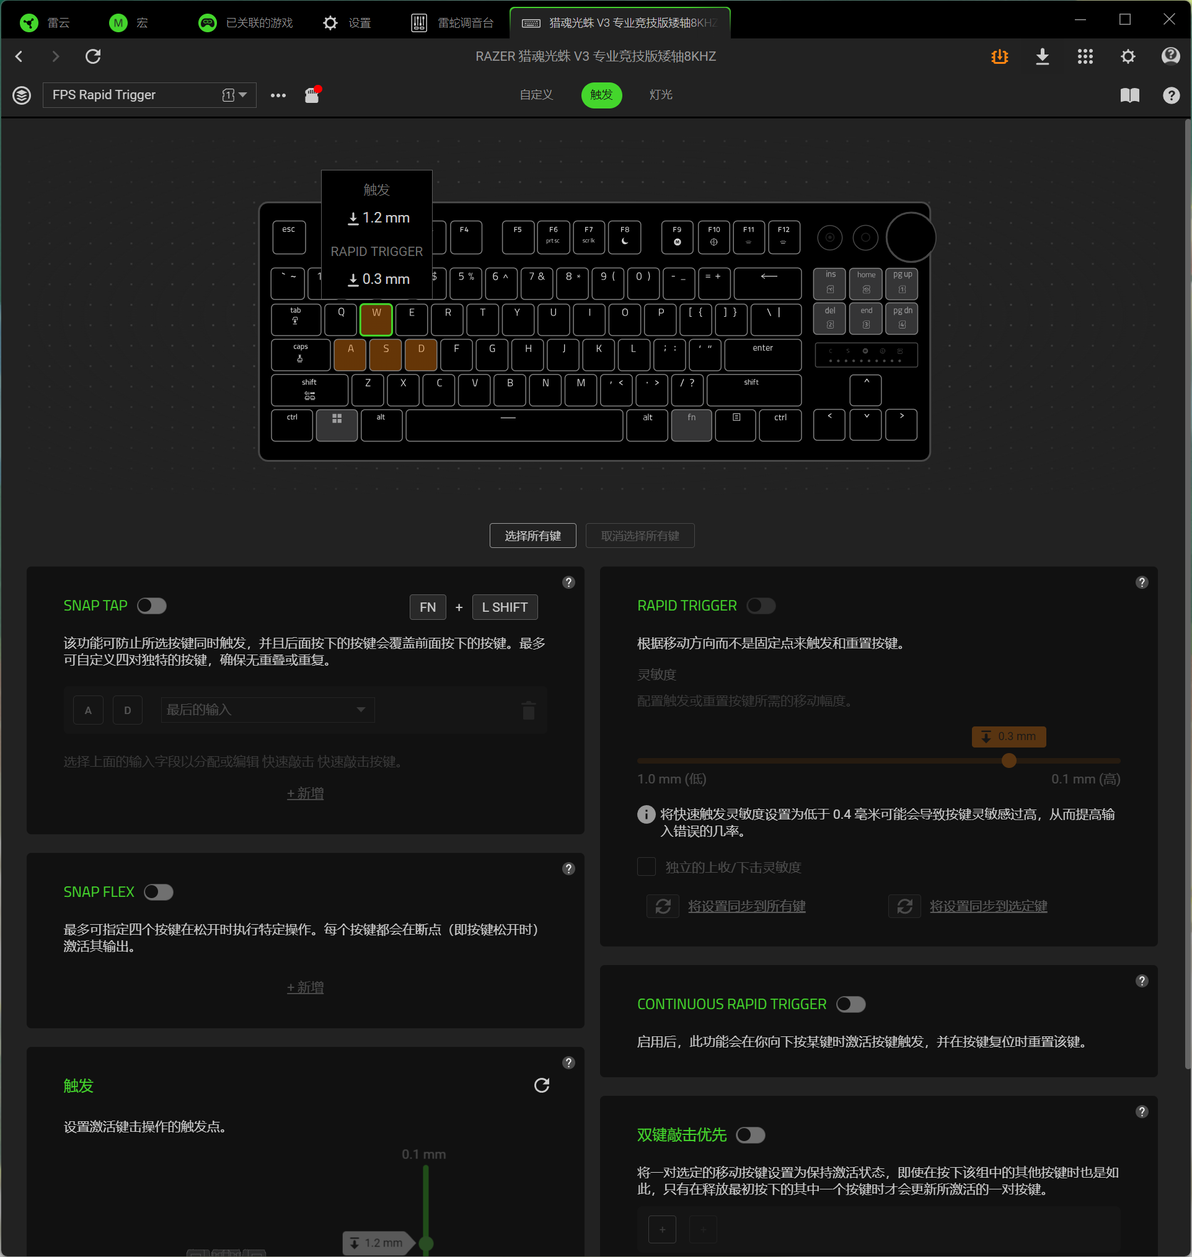Click the help question icon near the book
The image size is (1192, 1257).
click(x=1171, y=95)
